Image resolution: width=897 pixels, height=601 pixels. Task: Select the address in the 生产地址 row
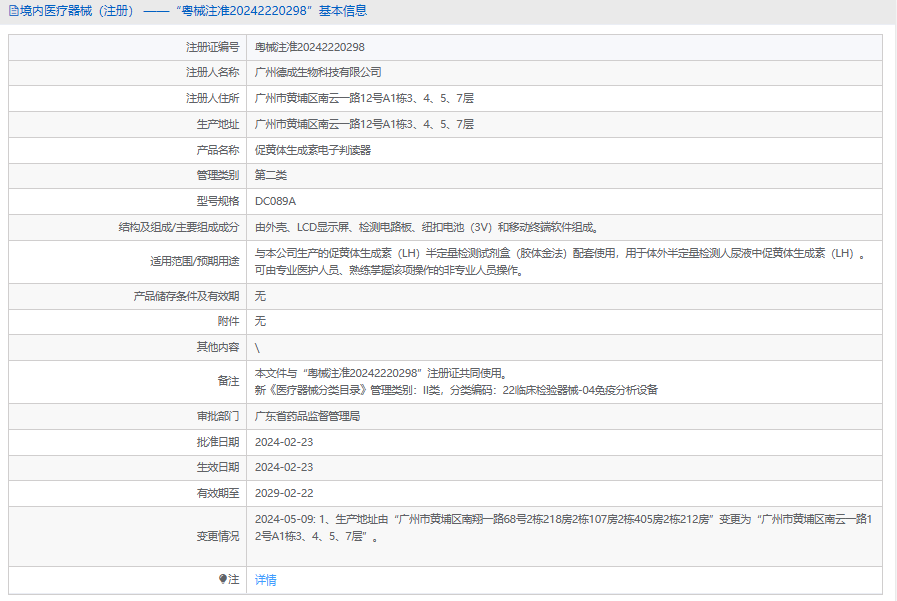click(x=364, y=124)
